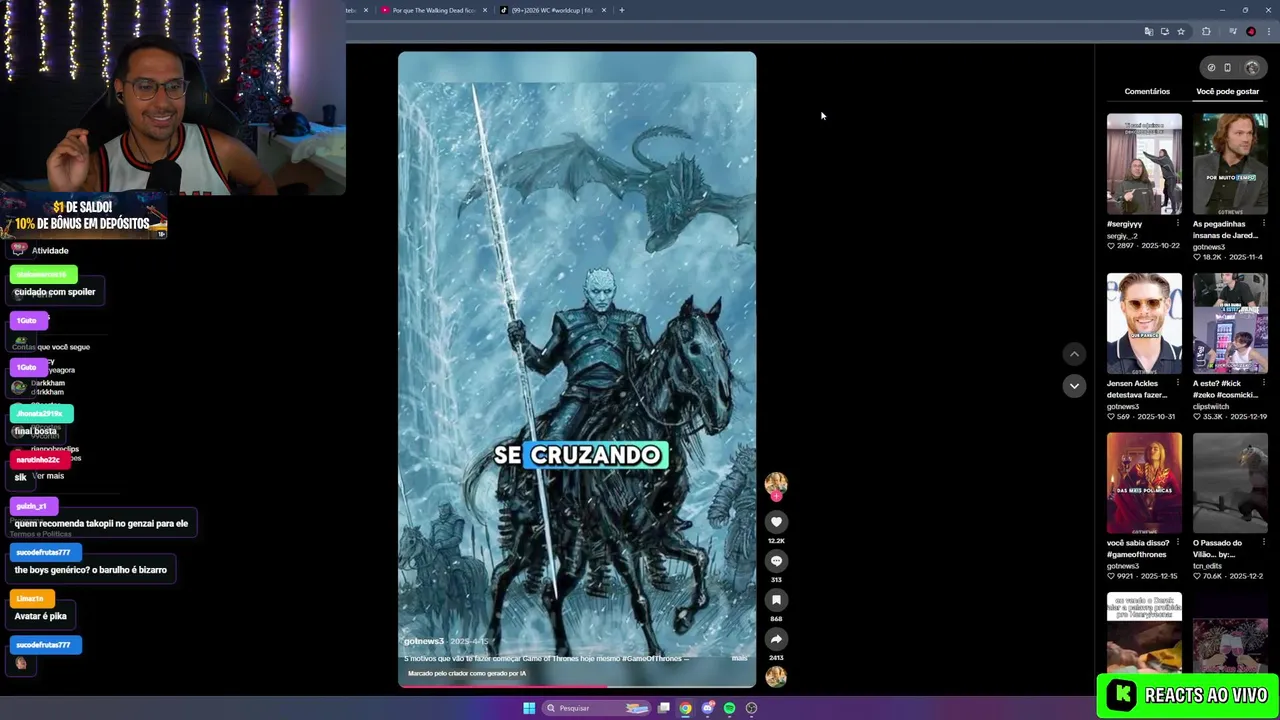Expand video caption with 'mais'
Screen dimensions: 1280x720
[x=739, y=658]
